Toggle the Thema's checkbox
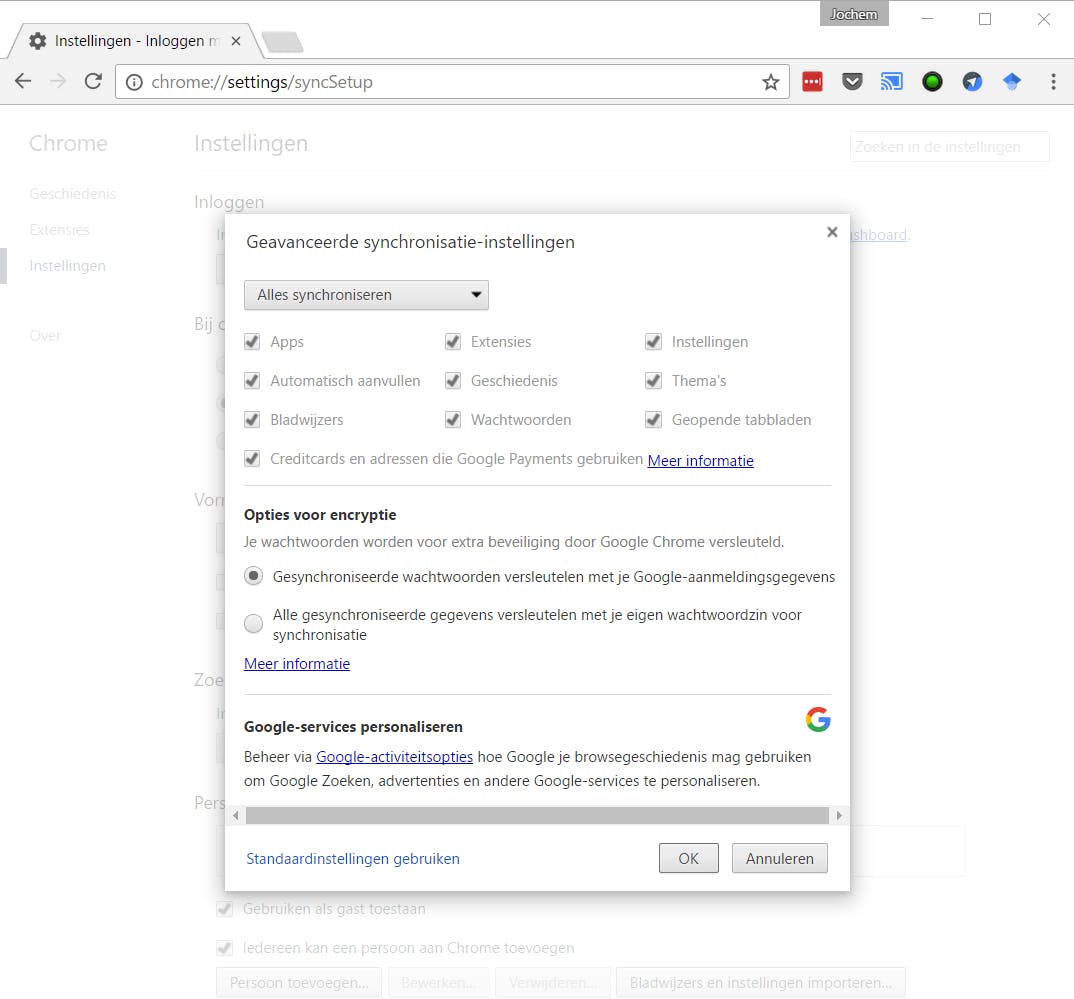 pyautogui.click(x=653, y=381)
